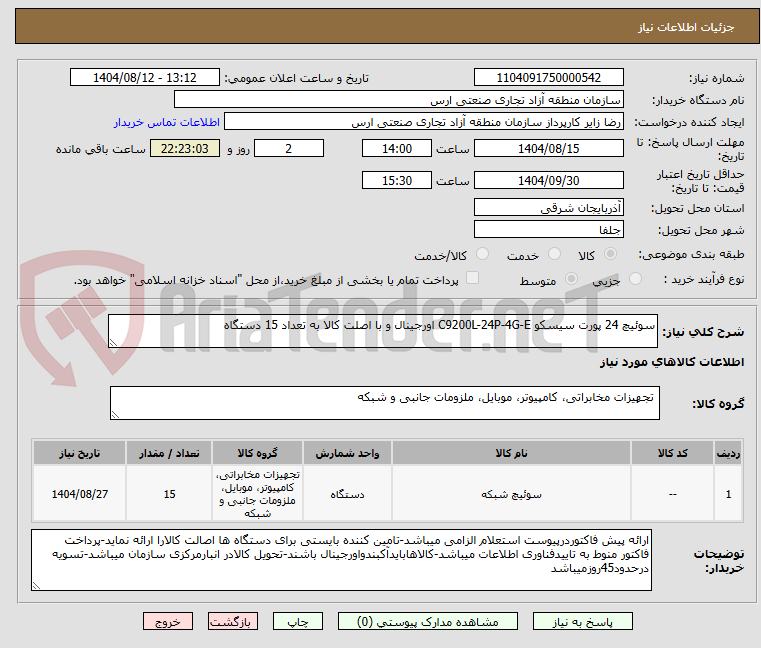Click the validity time field 15:30
Screen dimensions: 761x648
pos(397,181)
